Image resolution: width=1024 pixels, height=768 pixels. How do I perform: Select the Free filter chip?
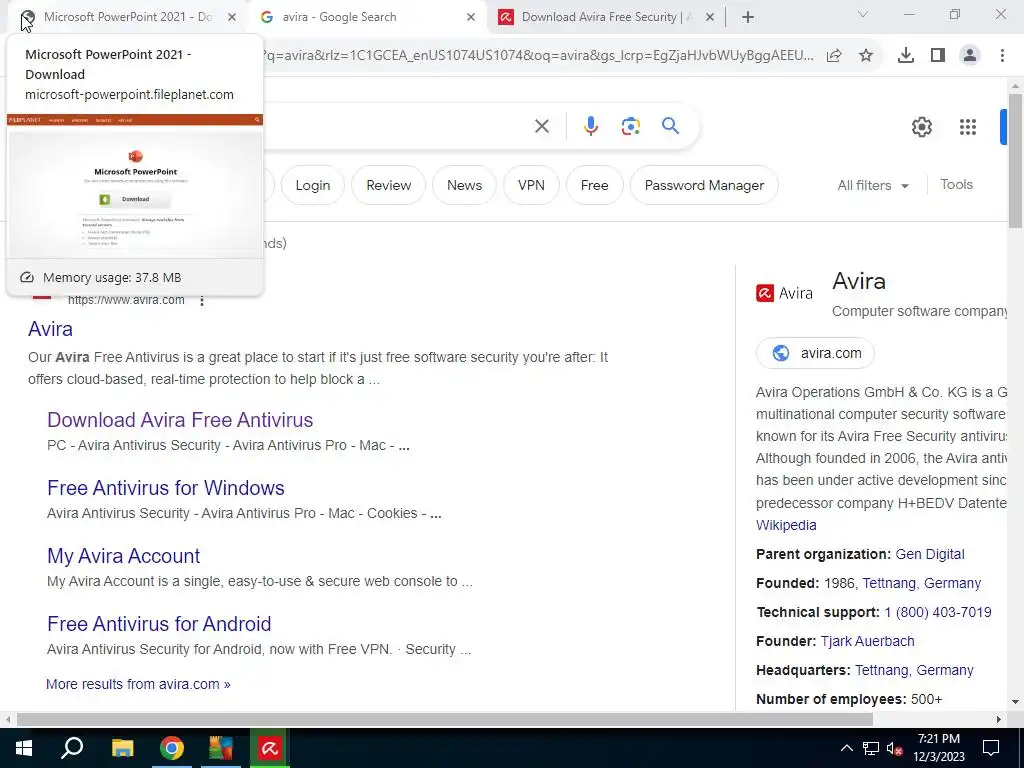594,185
